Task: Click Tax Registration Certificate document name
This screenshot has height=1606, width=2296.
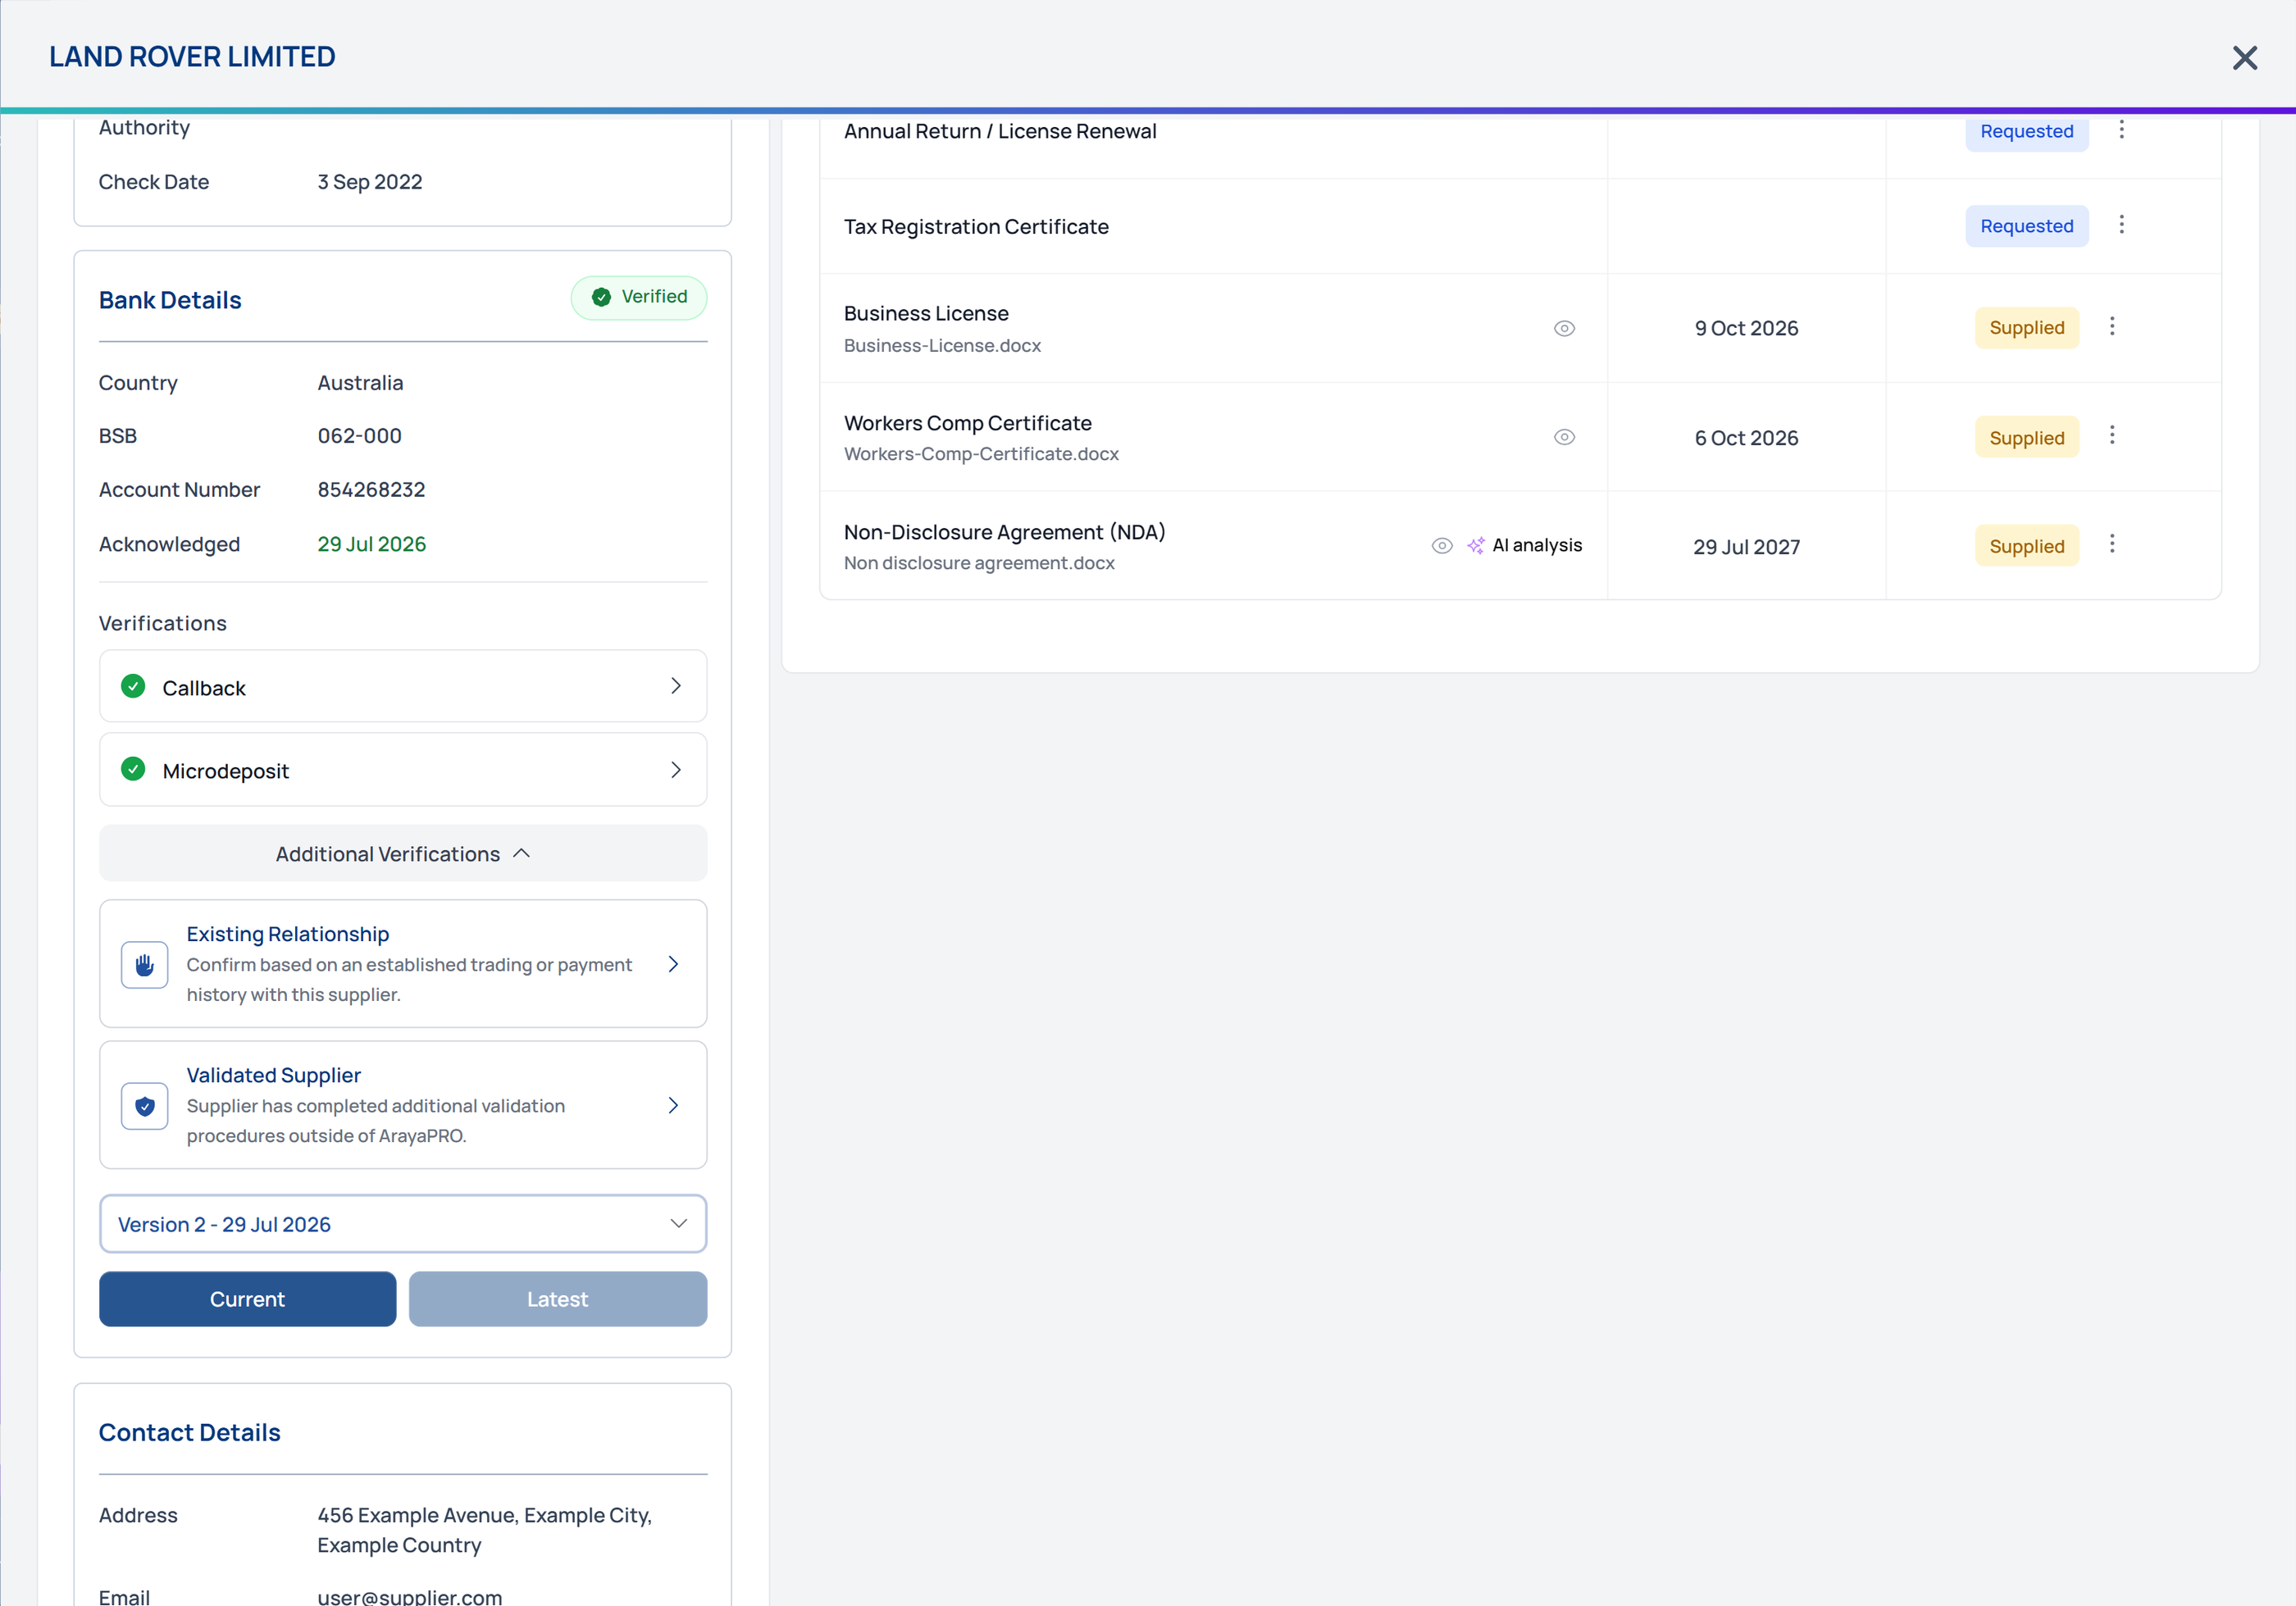Action: click(x=976, y=227)
